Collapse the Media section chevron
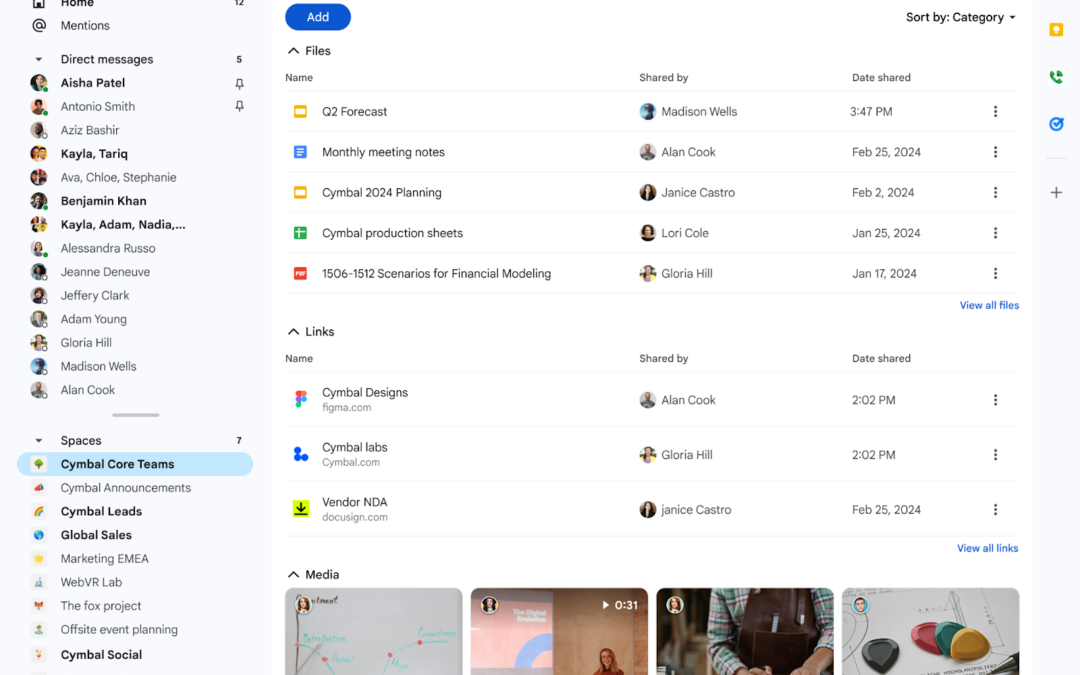Screen dimensions: 1080x675 point(293,574)
